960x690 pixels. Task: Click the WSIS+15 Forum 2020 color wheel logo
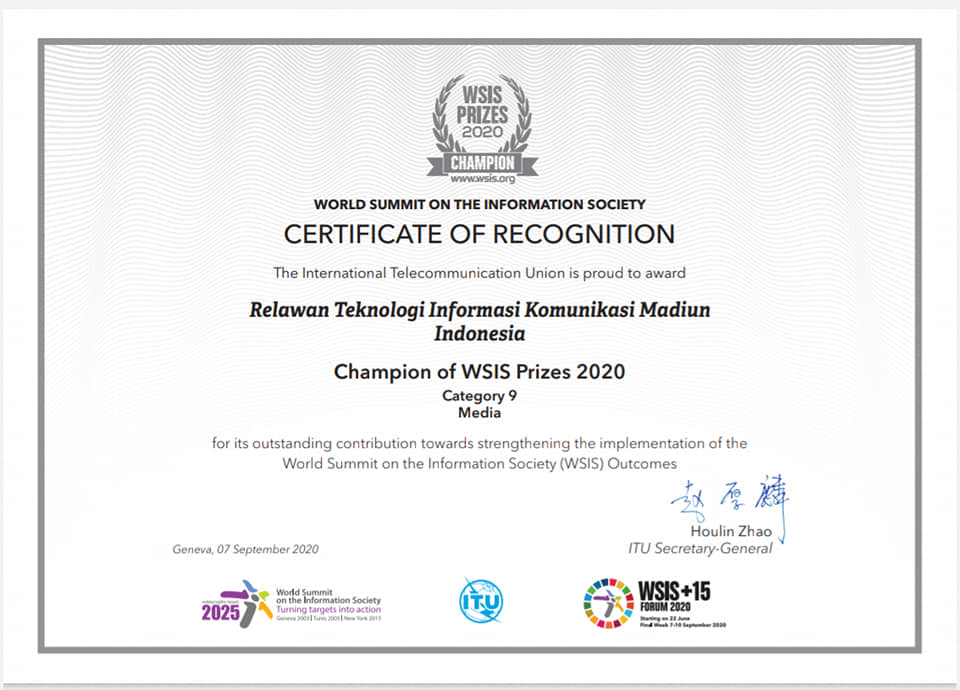coord(608,603)
